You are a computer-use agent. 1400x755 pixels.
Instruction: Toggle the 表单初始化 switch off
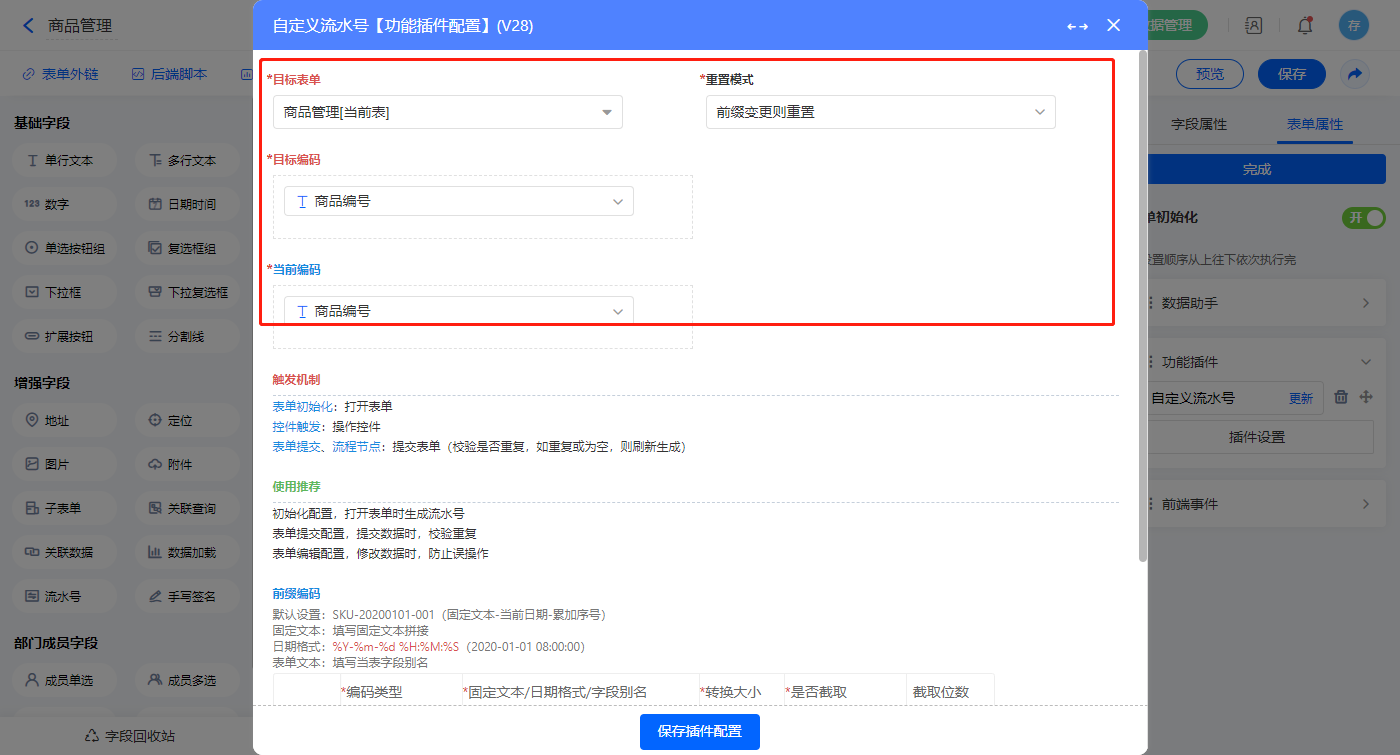pos(1364,218)
